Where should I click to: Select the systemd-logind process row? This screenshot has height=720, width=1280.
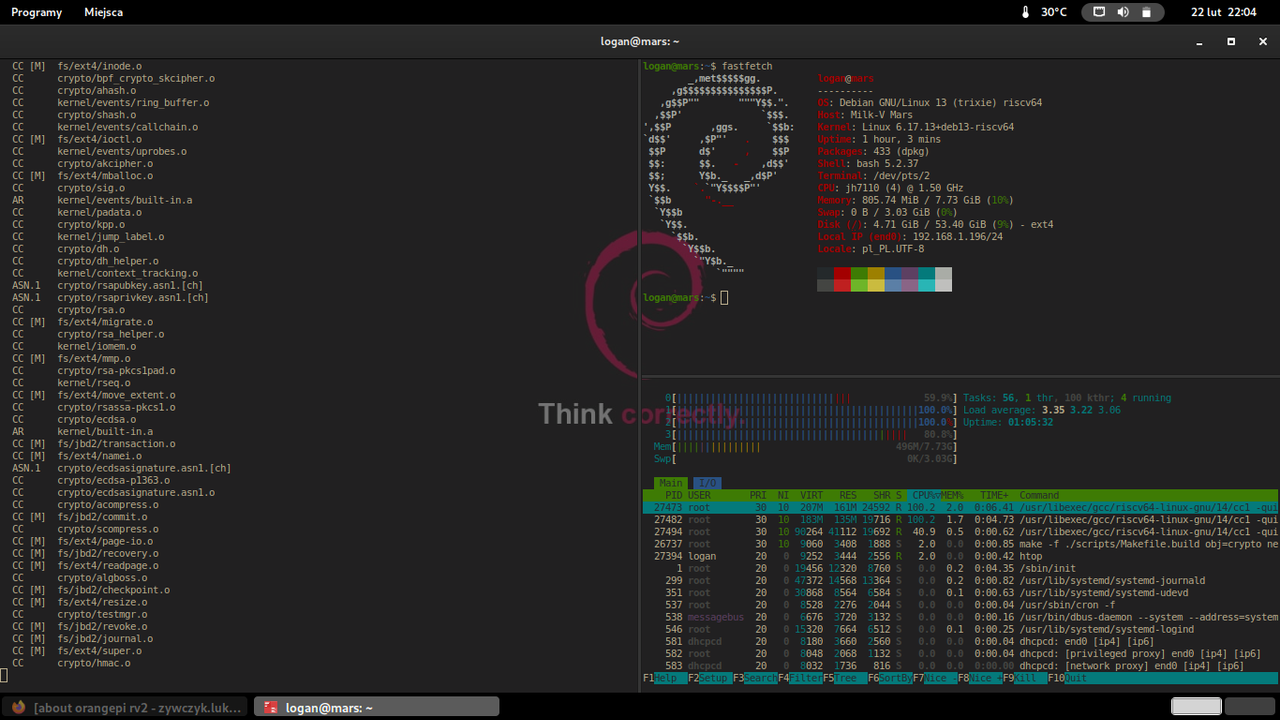click(960, 629)
